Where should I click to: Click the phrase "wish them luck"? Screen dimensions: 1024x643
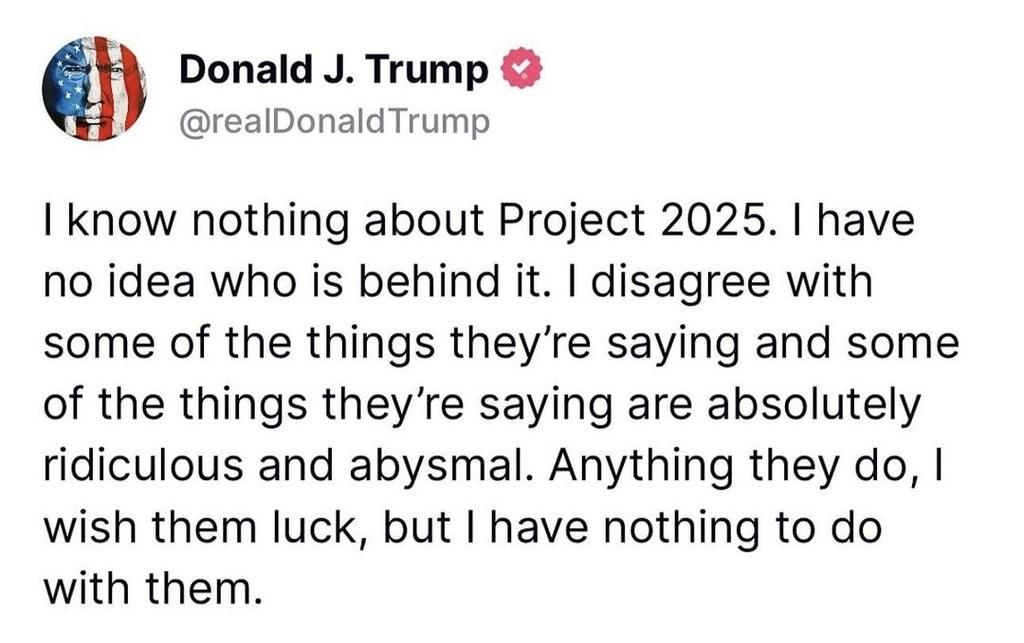click(208, 528)
